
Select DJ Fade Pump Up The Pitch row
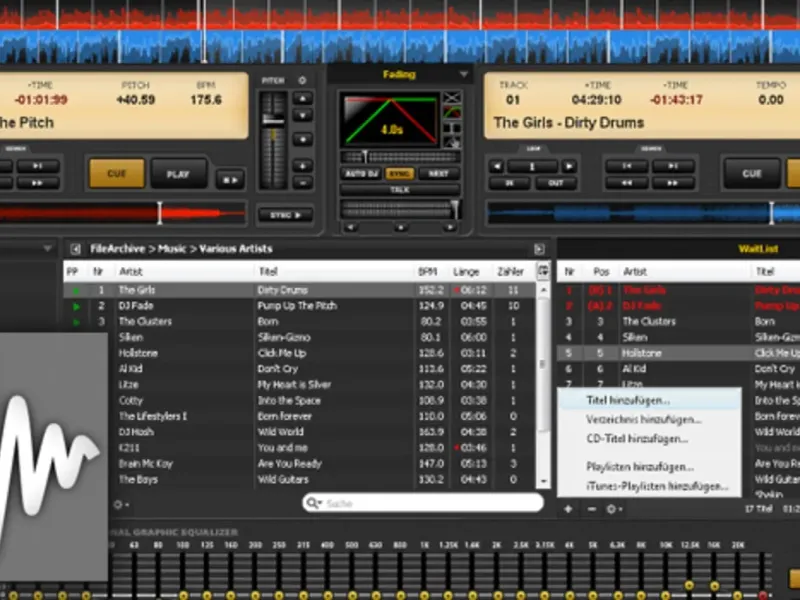point(299,306)
